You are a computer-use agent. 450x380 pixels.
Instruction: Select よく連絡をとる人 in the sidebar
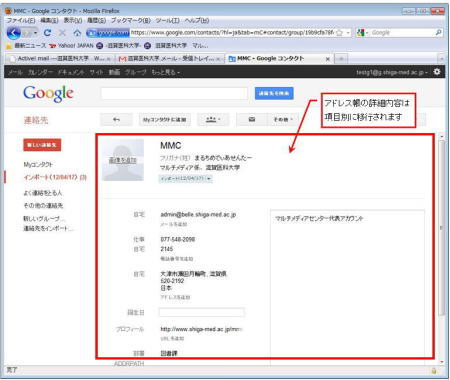[x=43, y=193]
